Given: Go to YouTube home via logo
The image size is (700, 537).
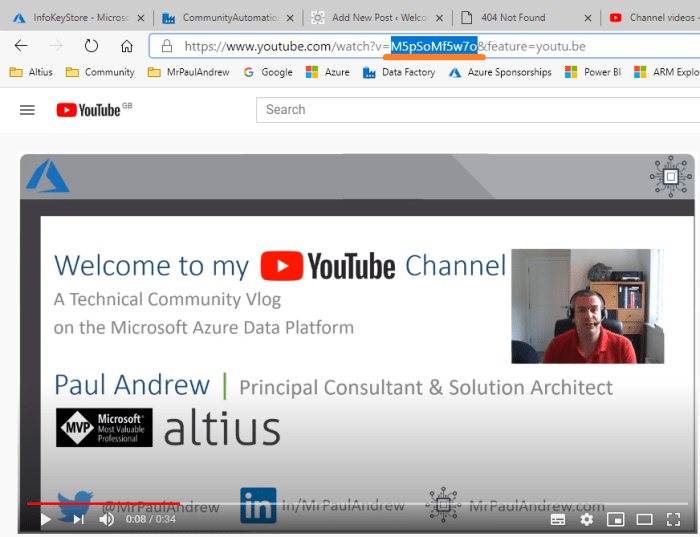Looking at the screenshot, I should pos(88,110).
